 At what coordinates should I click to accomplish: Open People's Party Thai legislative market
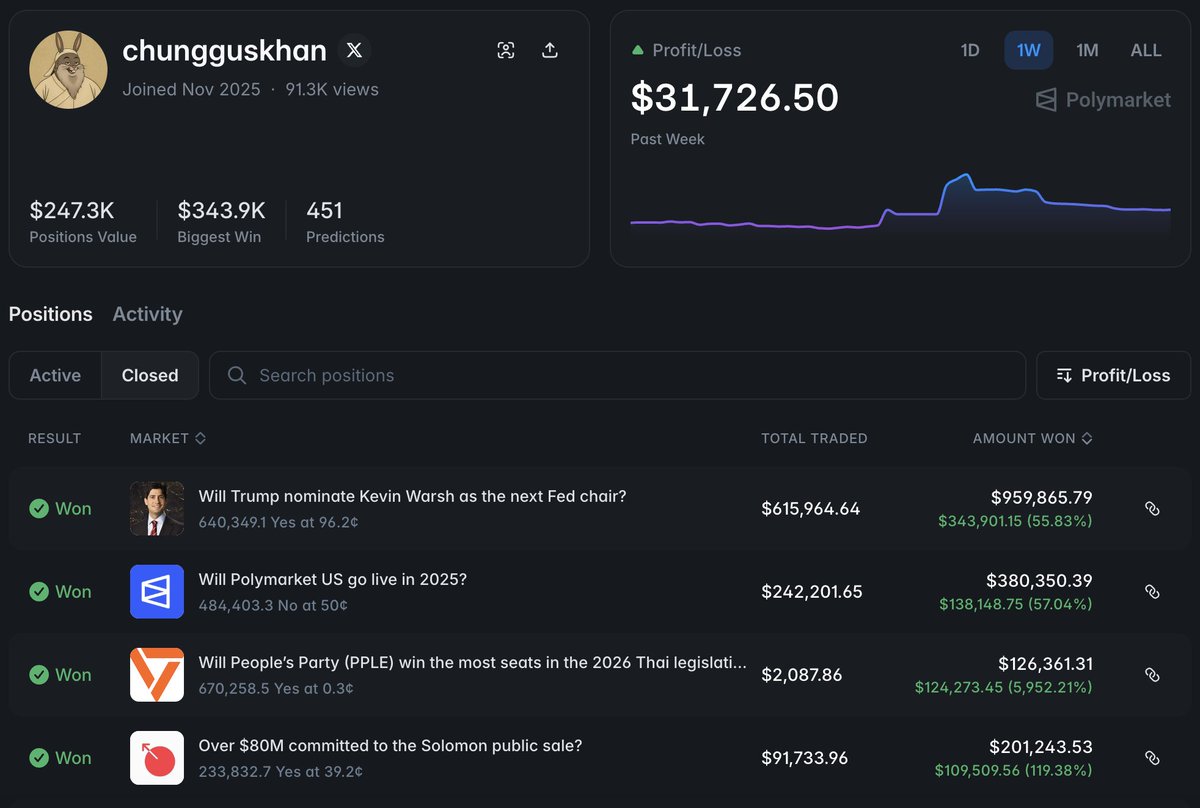point(472,662)
